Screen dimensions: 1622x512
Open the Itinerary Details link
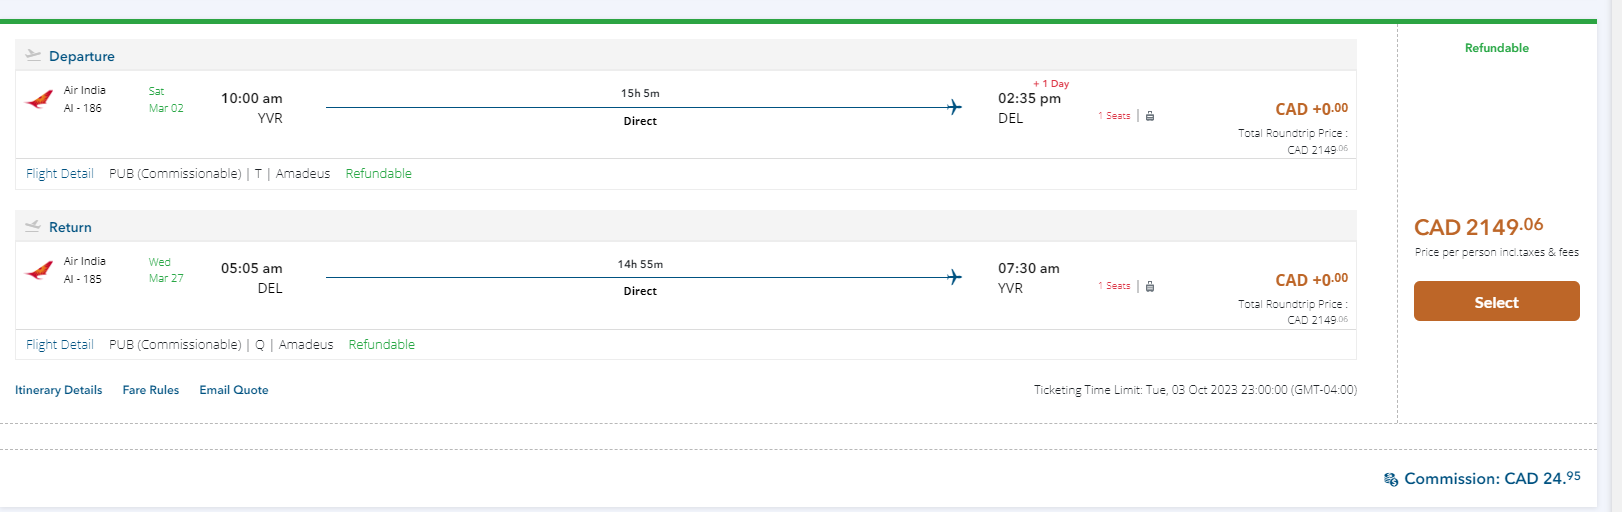click(58, 390)
